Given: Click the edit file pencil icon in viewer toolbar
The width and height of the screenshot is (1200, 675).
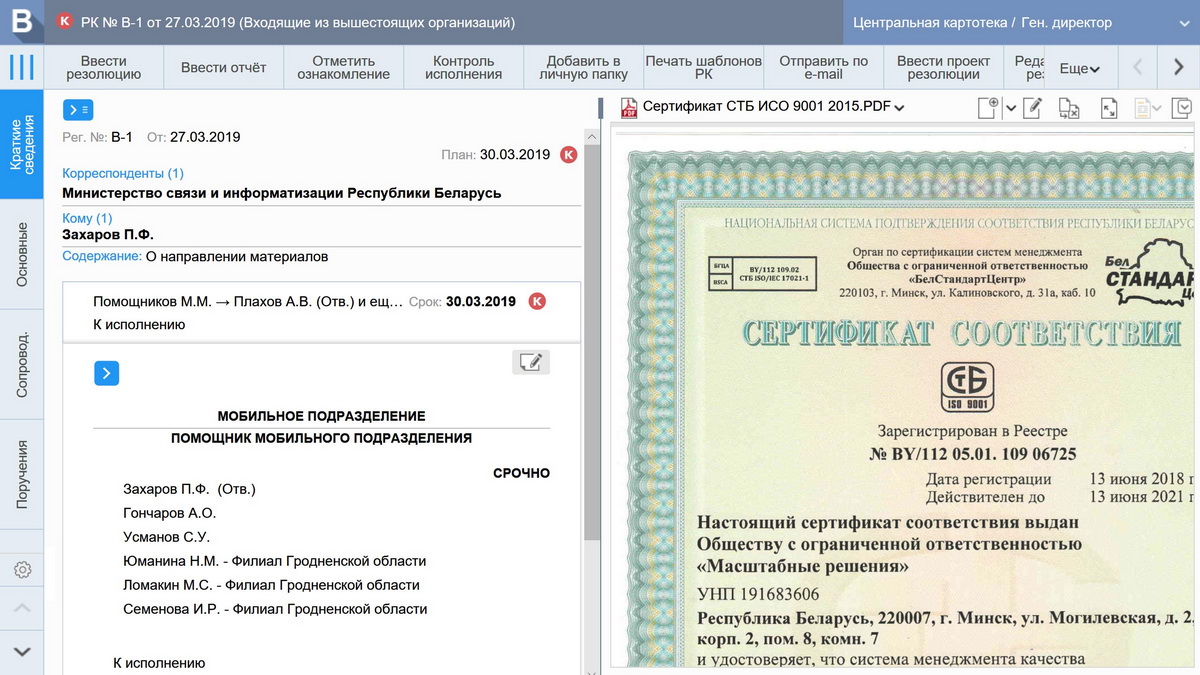Looking at the screenshot, I should 1033,108.
